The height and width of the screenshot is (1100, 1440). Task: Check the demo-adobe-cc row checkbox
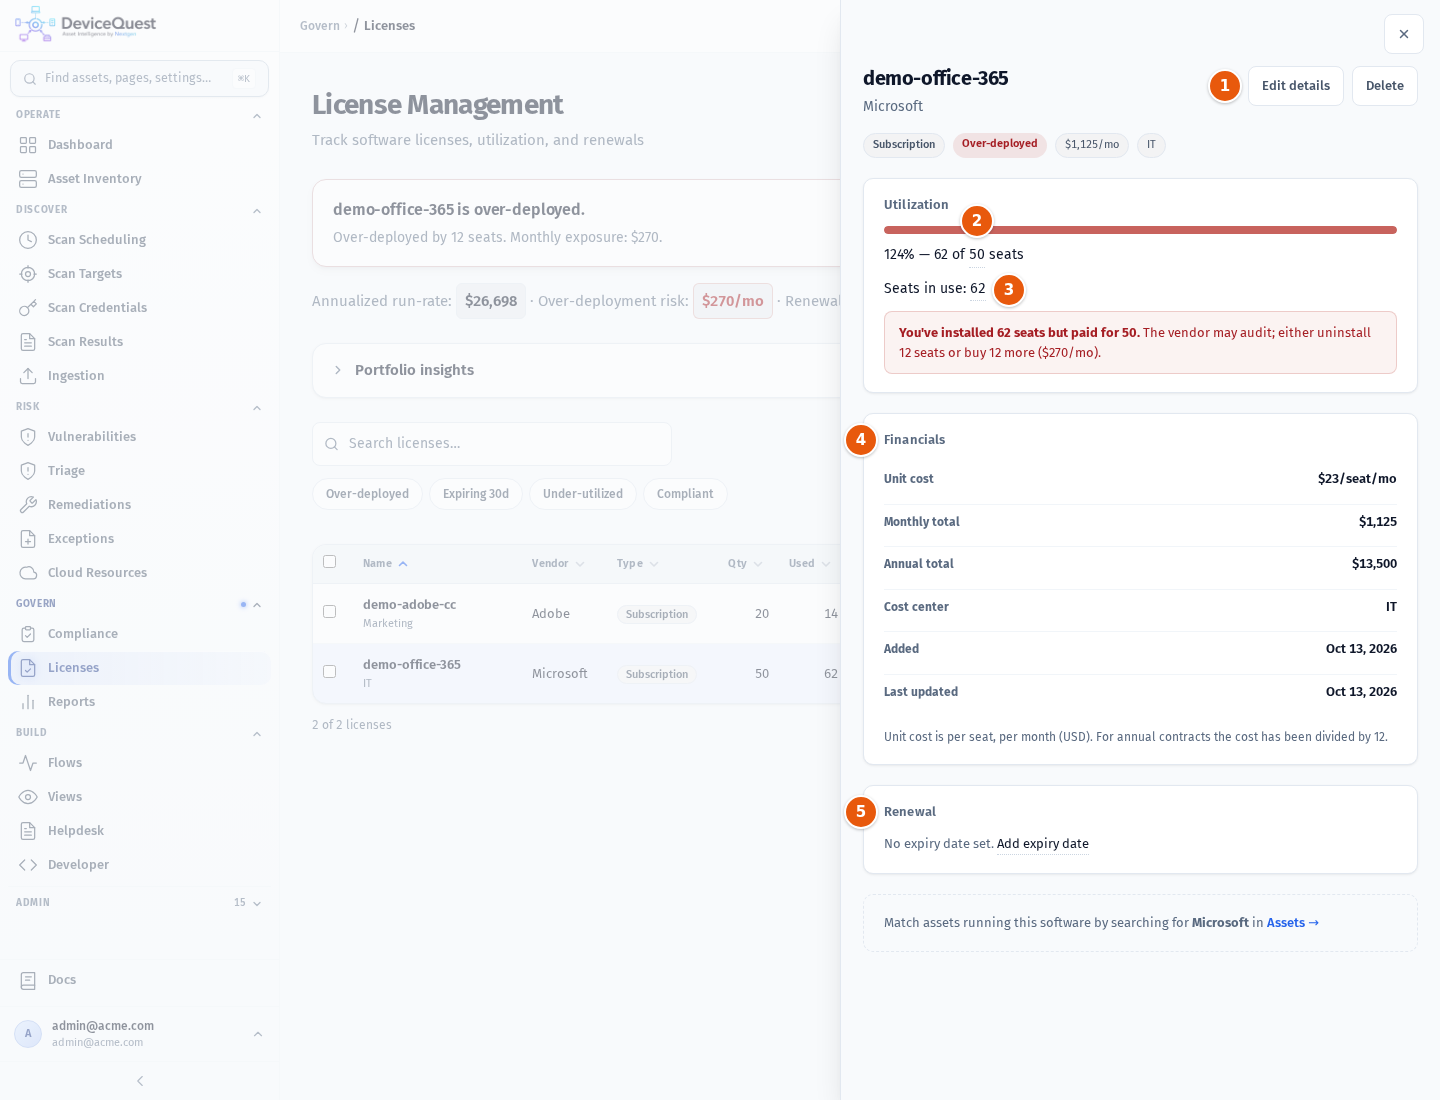[x=330, y=611]
